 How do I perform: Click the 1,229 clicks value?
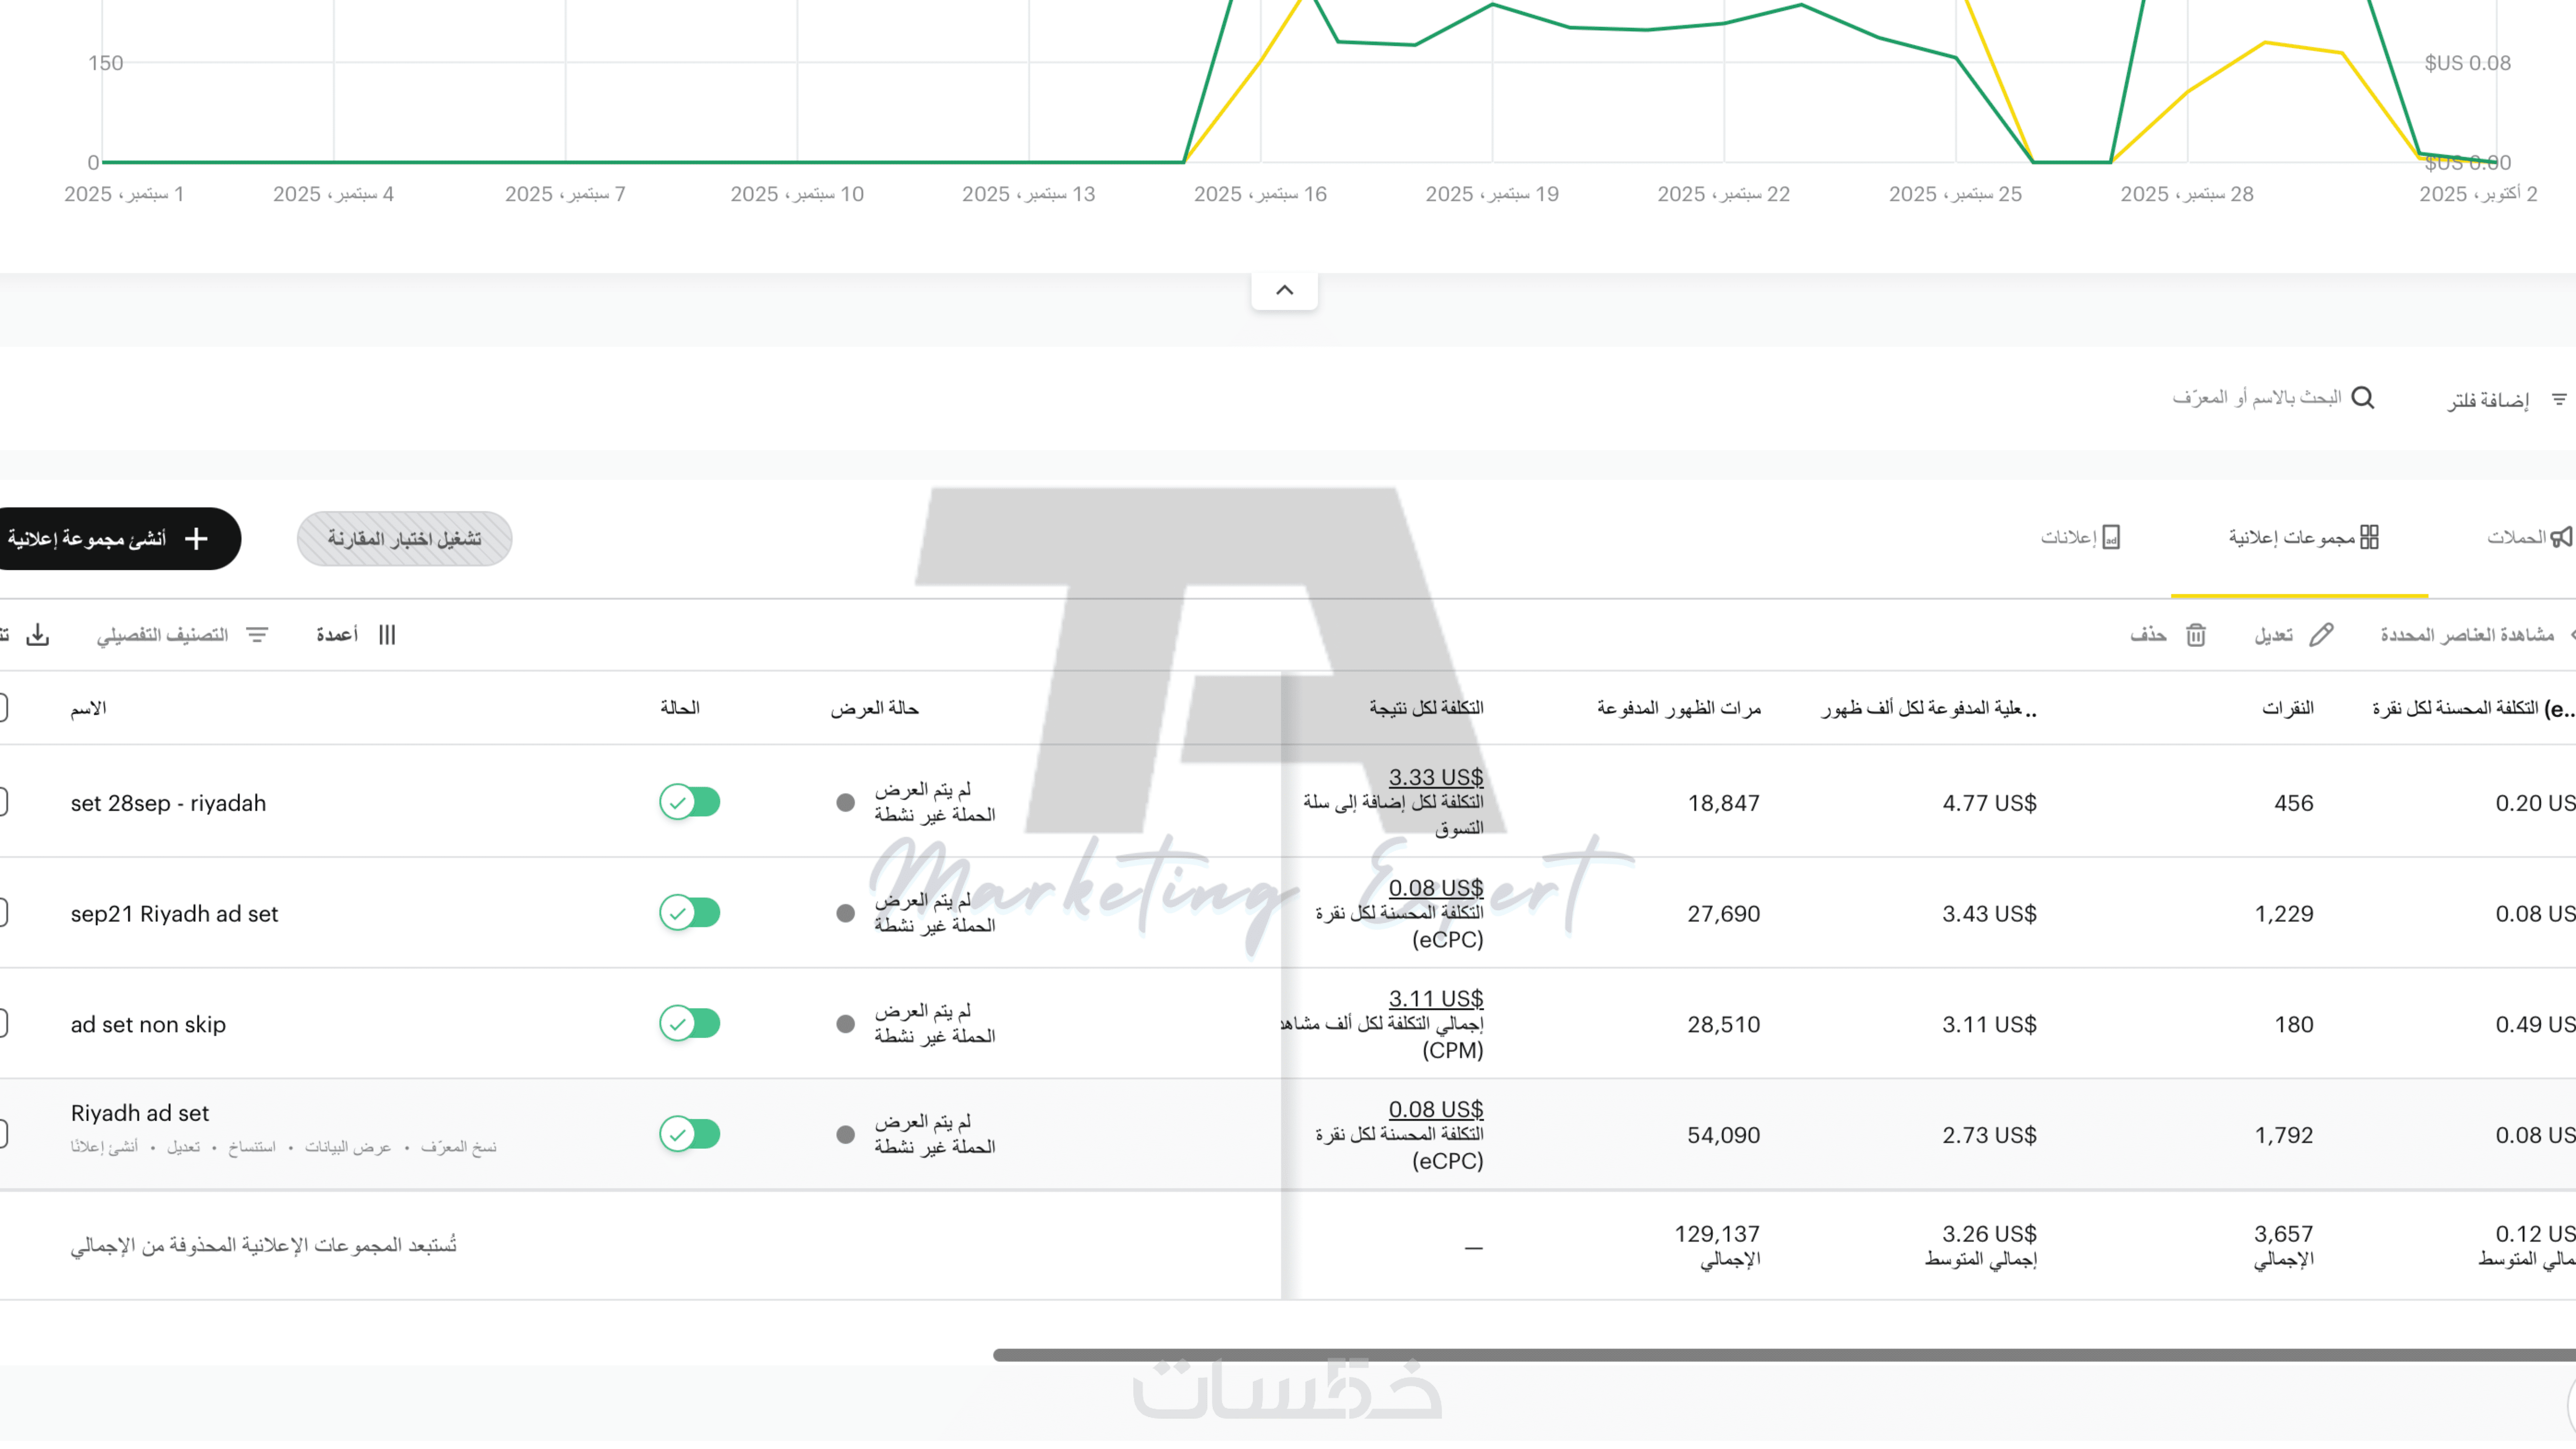(2284, 914)
